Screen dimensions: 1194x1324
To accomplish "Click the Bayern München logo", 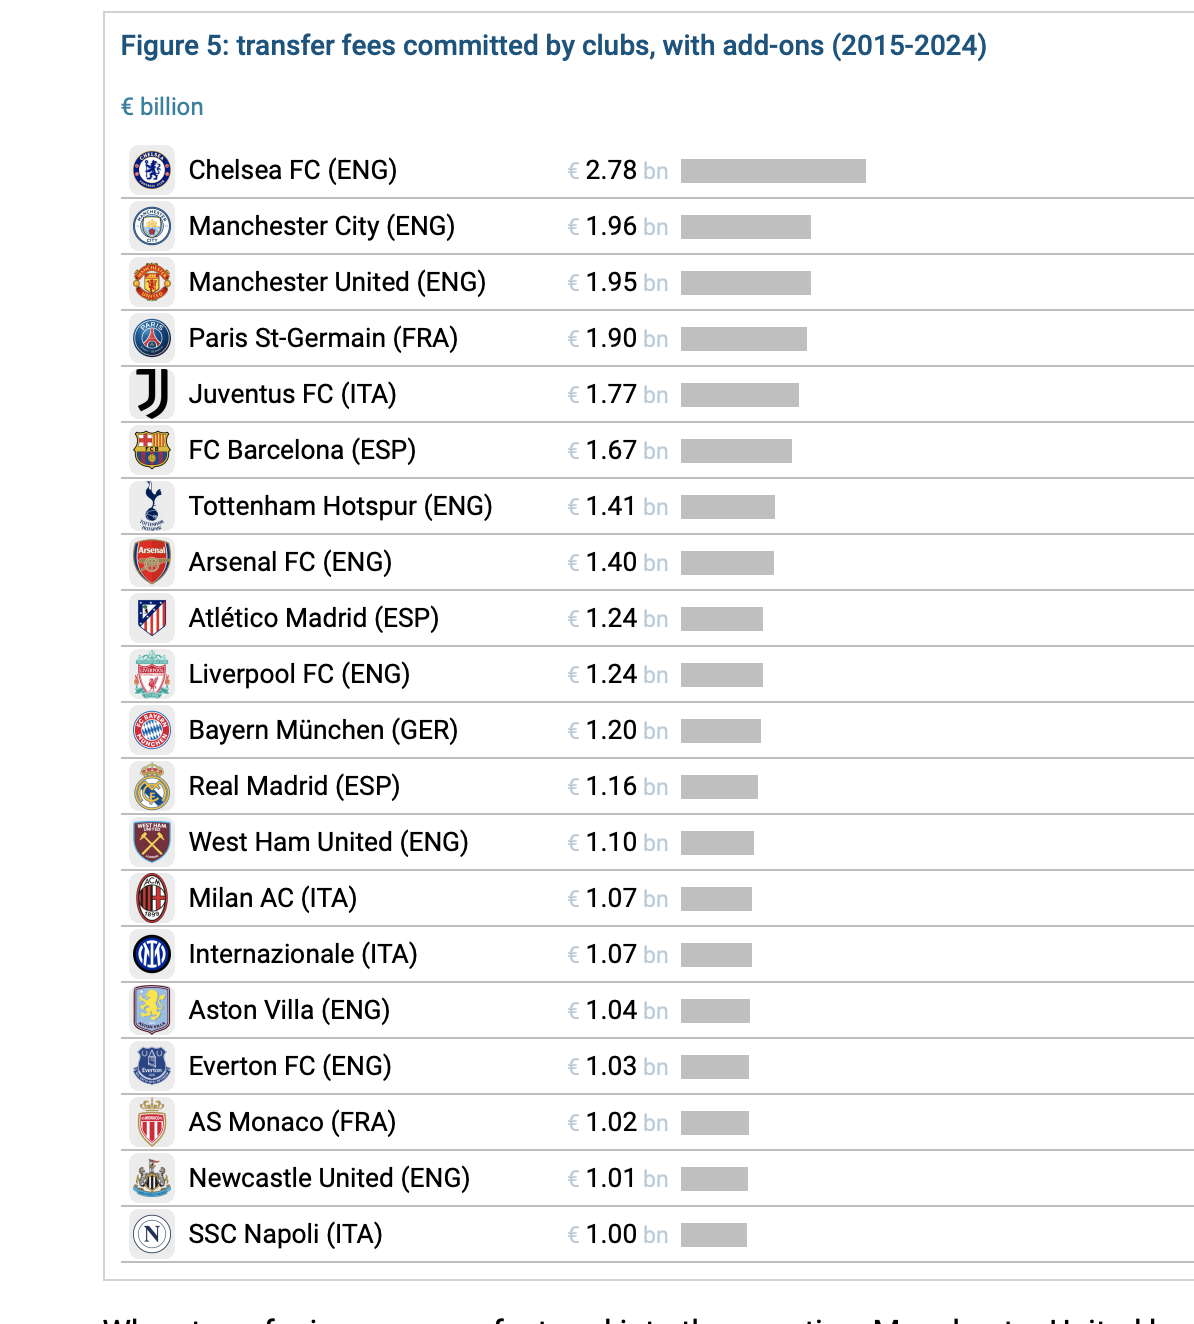I will point(152,730).
